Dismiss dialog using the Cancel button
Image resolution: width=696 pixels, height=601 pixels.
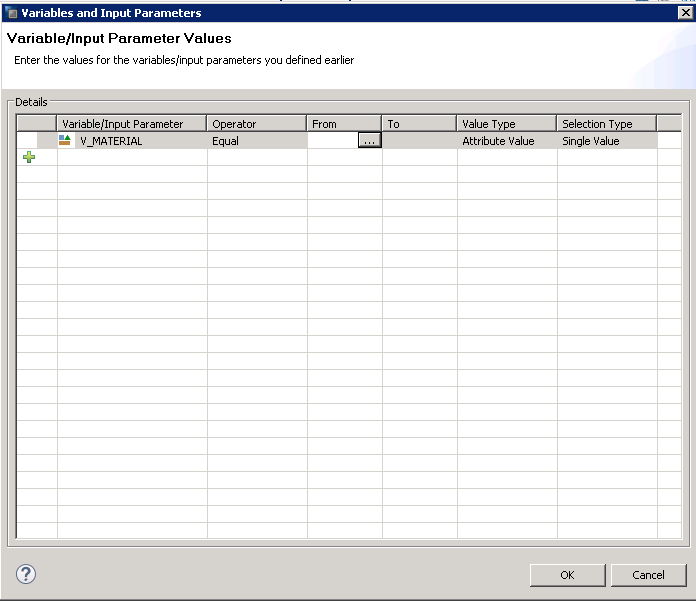[649, 575]
